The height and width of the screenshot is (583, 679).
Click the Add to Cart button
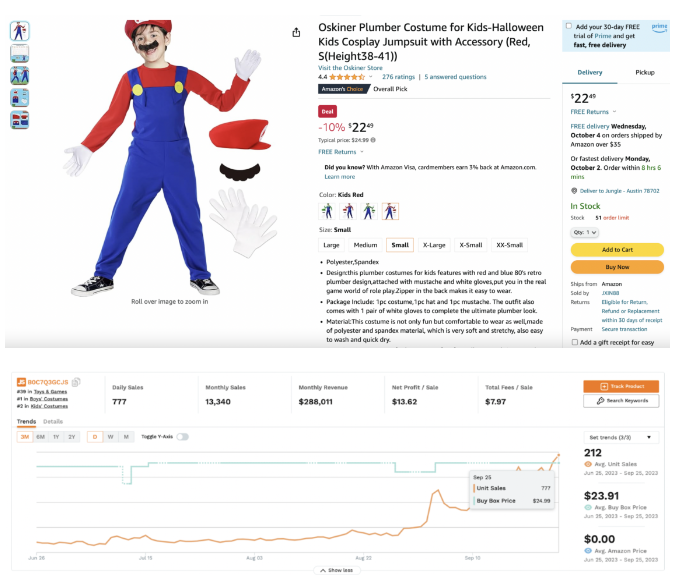[x=617, y=249]
